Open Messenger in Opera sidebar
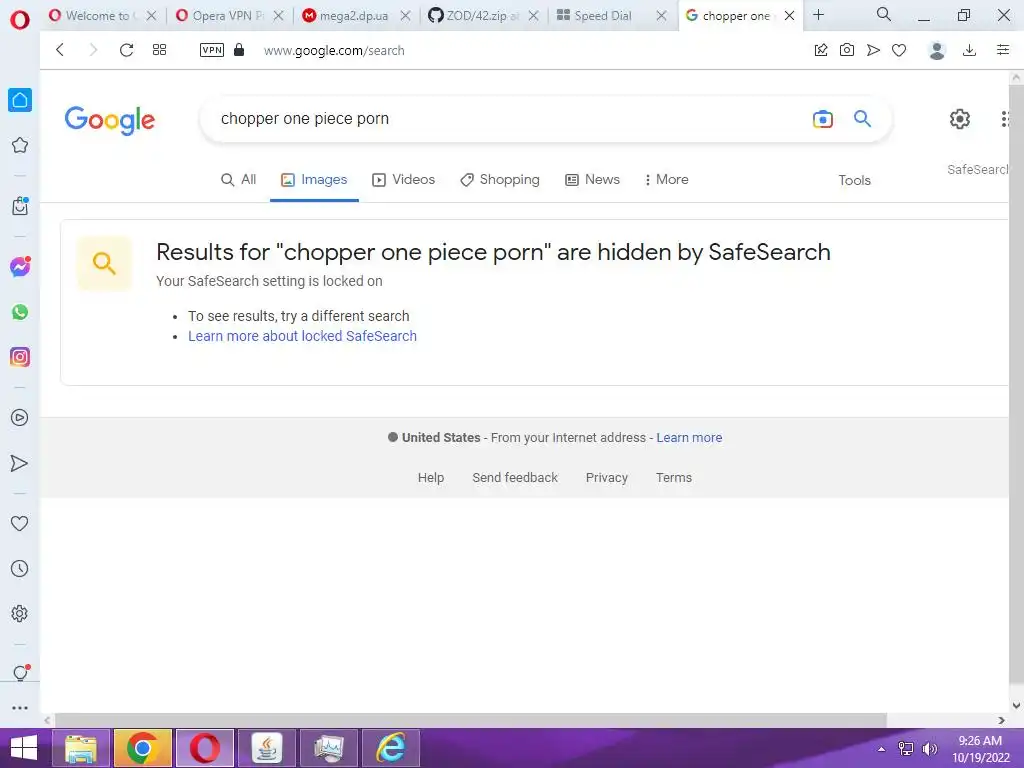This screenshot has width=1024, height=768. click(20, 266)
